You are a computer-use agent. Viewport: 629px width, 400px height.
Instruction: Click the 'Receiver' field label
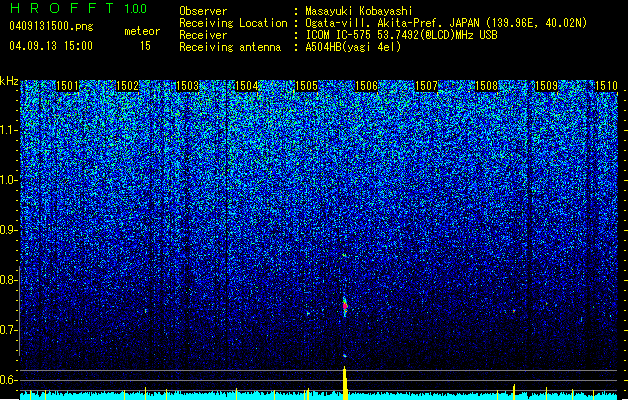pos(203,35)
